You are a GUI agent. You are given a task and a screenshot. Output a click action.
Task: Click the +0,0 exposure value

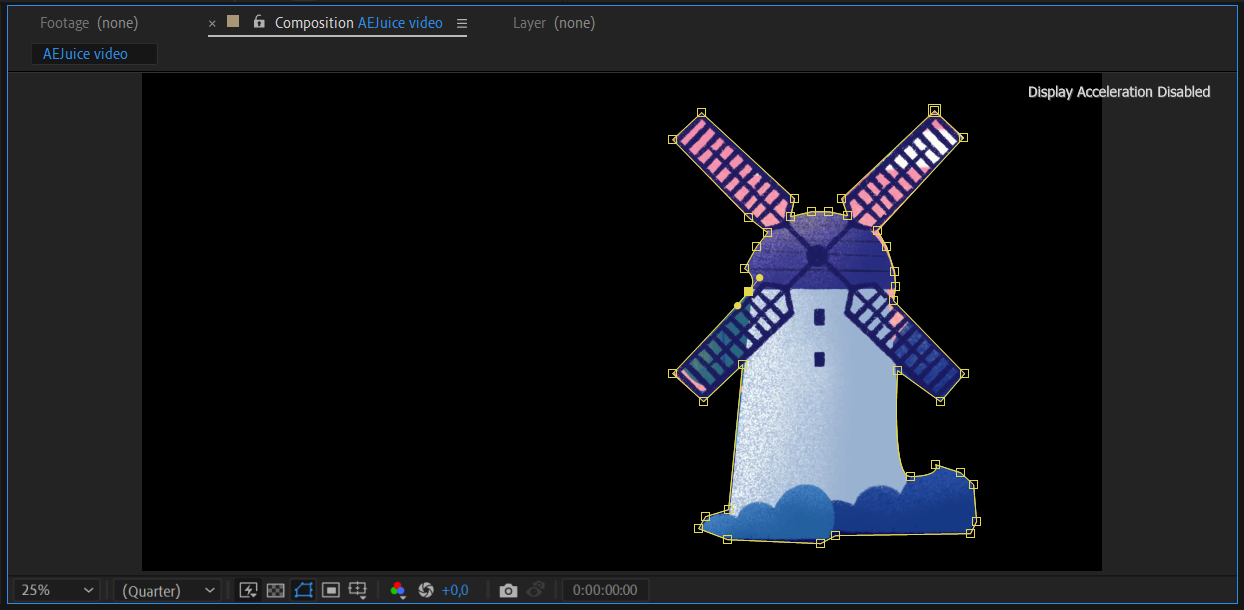point(455,590)
